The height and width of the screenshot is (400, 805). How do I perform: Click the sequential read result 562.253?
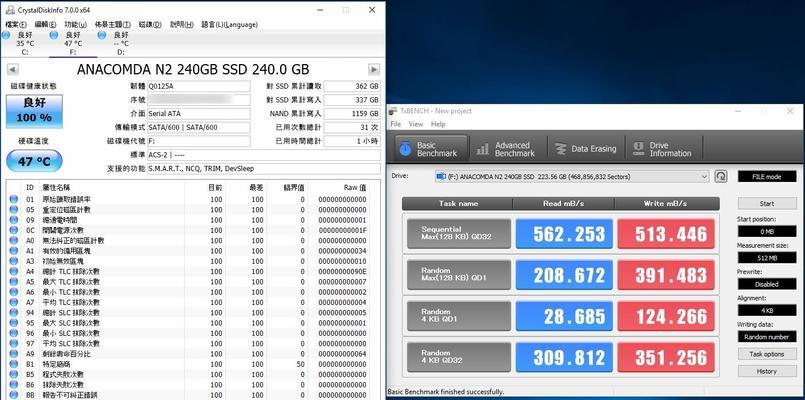[x=564, y=234]
